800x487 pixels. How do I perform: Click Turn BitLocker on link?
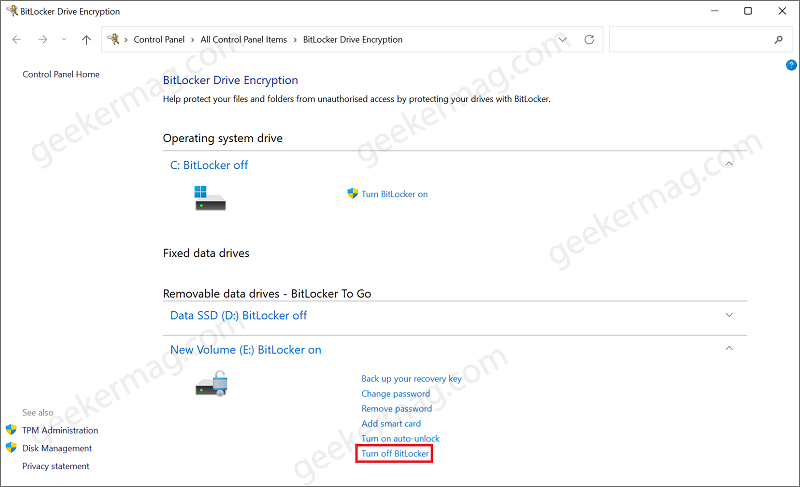tap(394, 194)
